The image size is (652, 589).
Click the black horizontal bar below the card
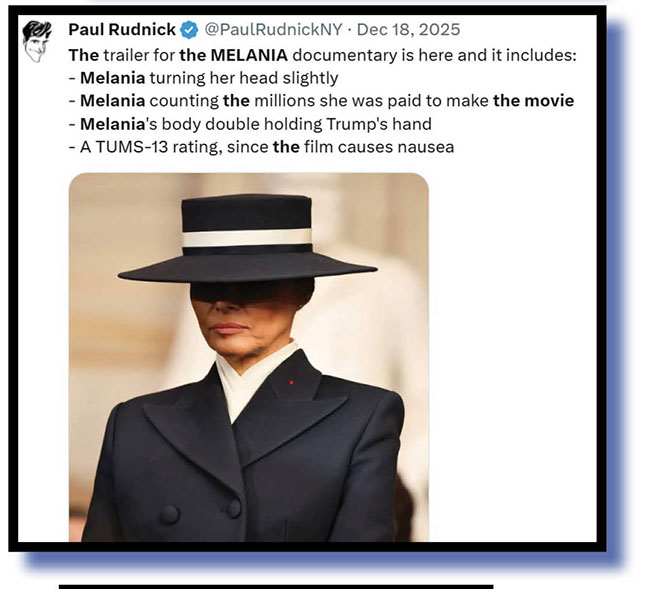click(276, 587)
